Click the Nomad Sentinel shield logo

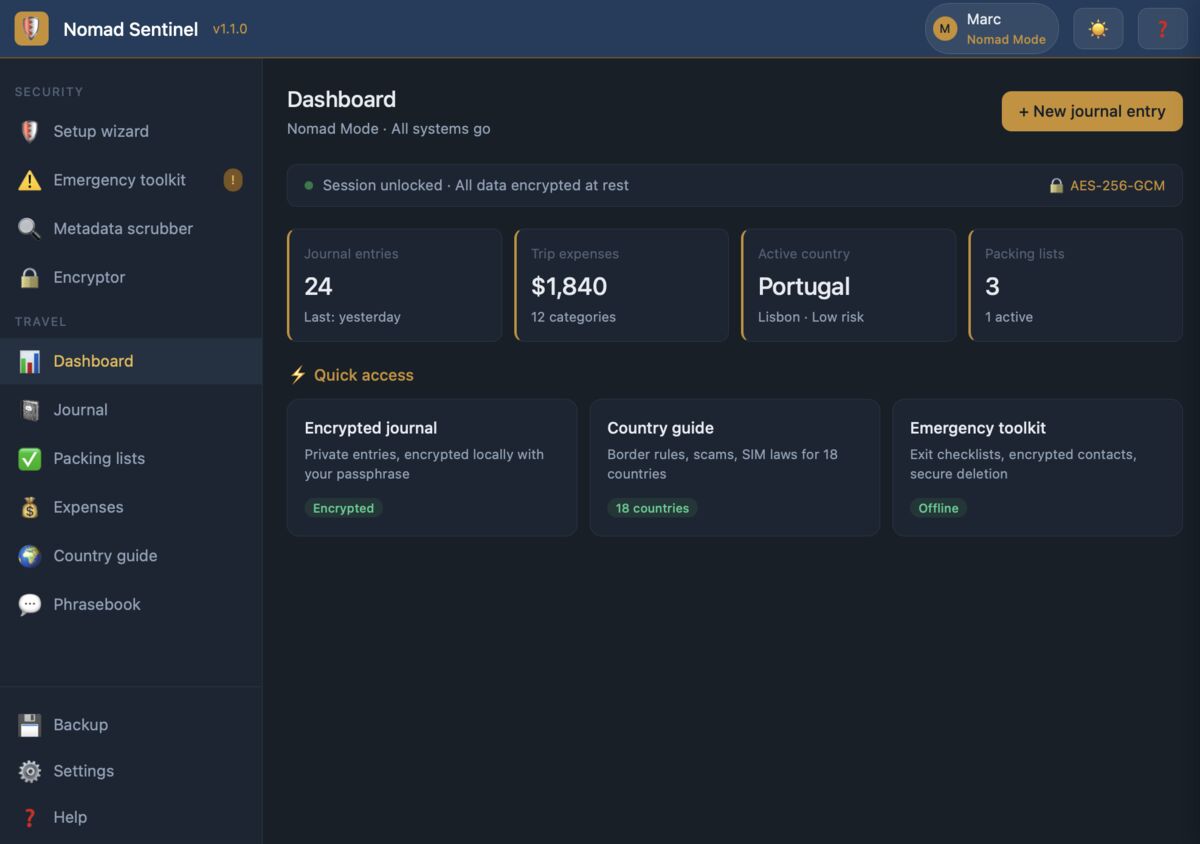pos(31,29)
